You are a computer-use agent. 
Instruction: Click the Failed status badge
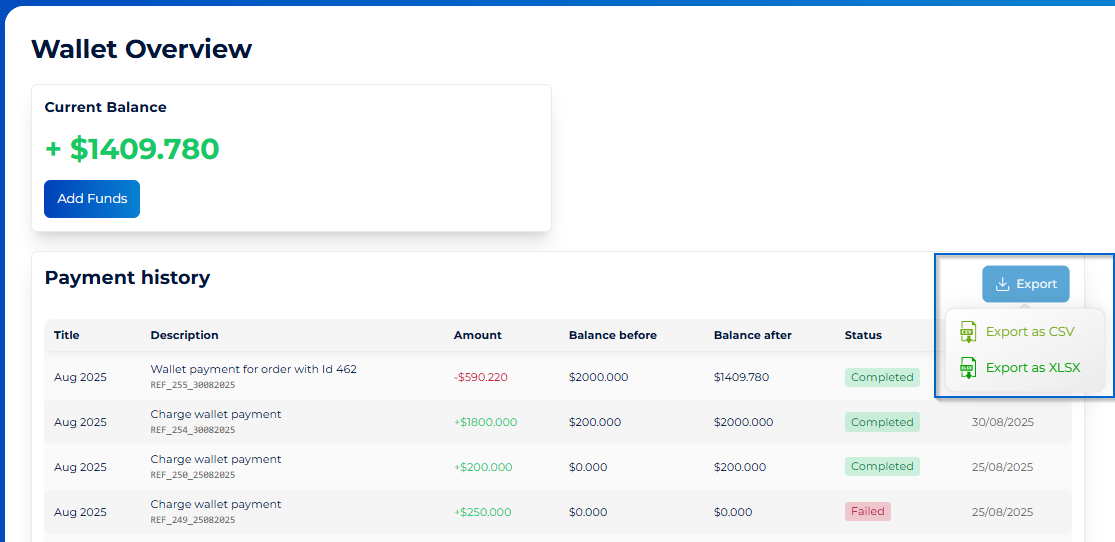pyautogui.click(x=867, y=511)
